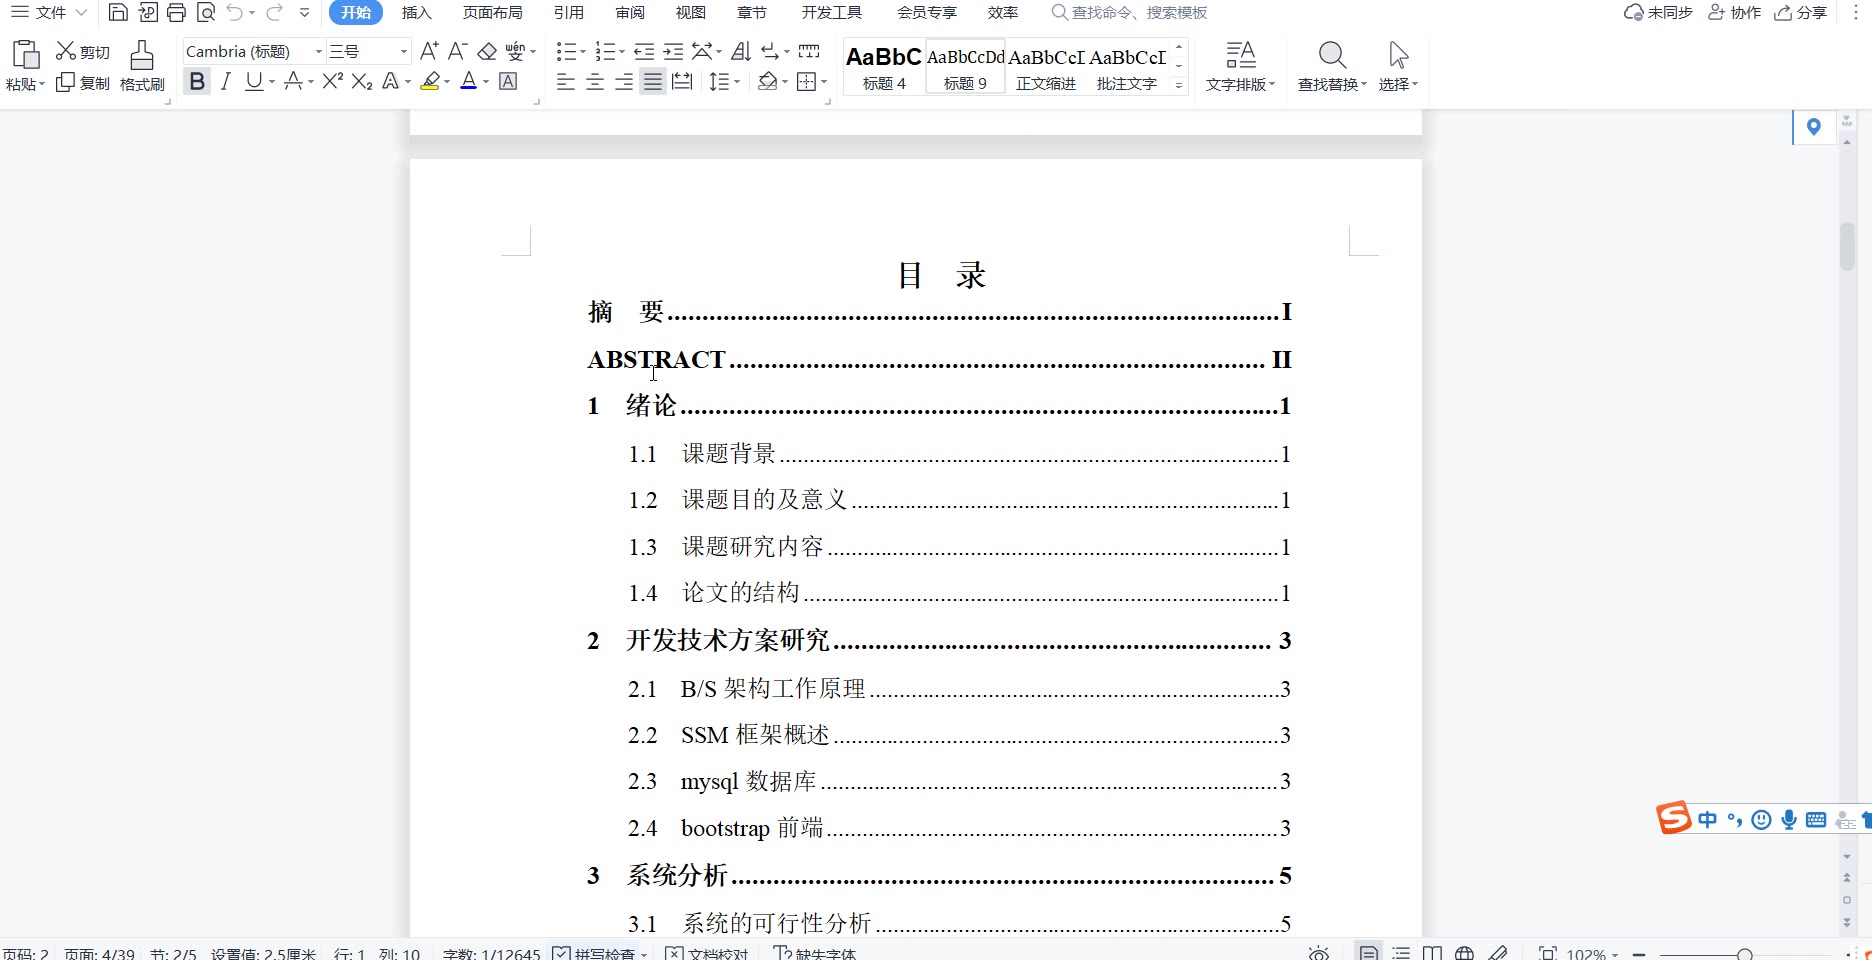Click the 未同步 sync button
The width and height of the screenshot is (1872, 960).
(1658, 12)
